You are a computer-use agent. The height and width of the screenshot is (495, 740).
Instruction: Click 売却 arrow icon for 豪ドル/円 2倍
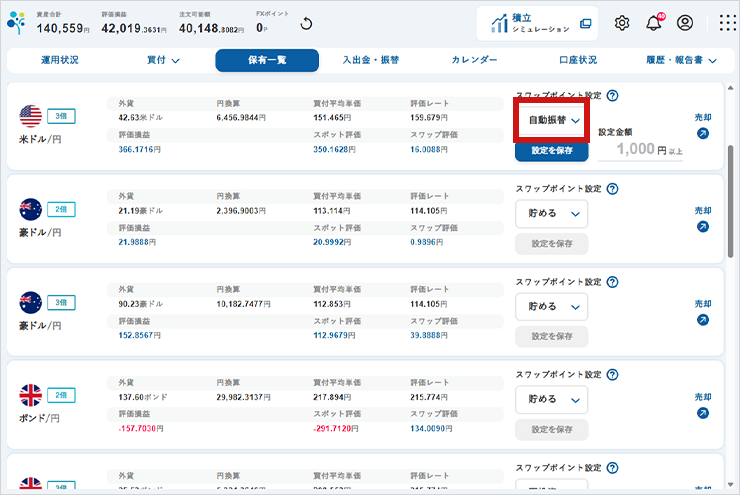703,227
